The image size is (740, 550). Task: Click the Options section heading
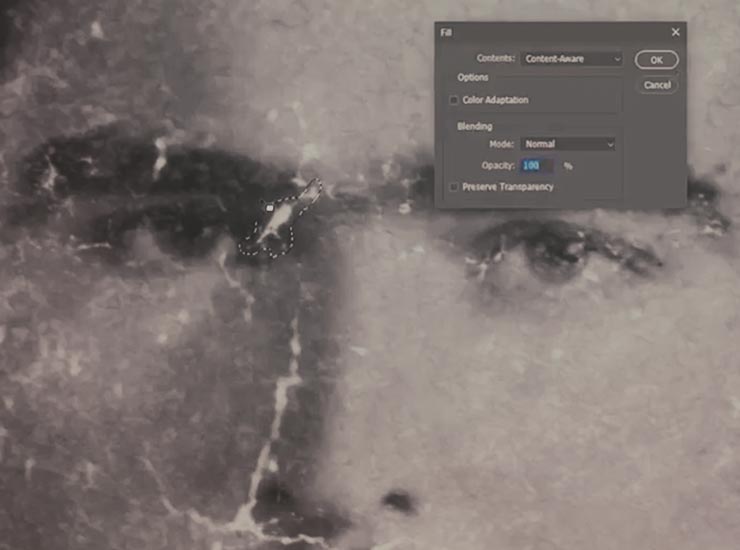click(472, 77)
